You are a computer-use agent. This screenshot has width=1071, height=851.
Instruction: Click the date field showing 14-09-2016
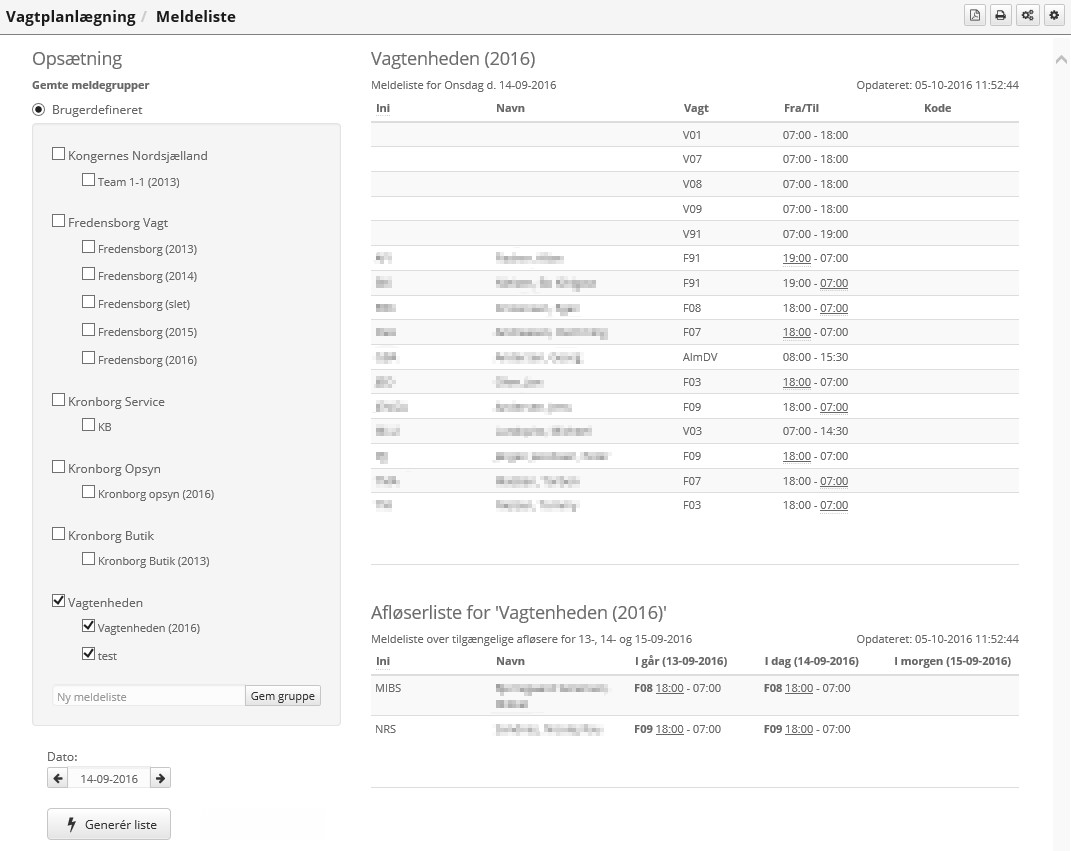110,778
